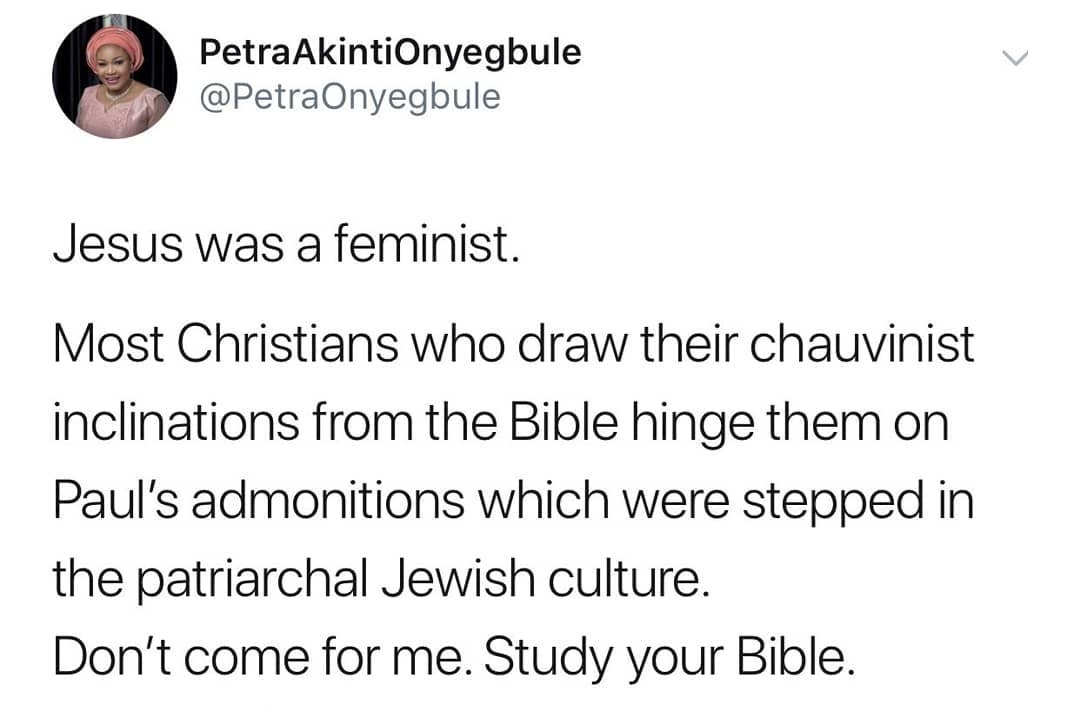
Task: Open the PetraAkintiOnyegbule display name
Action: click(x=390, y=52)
